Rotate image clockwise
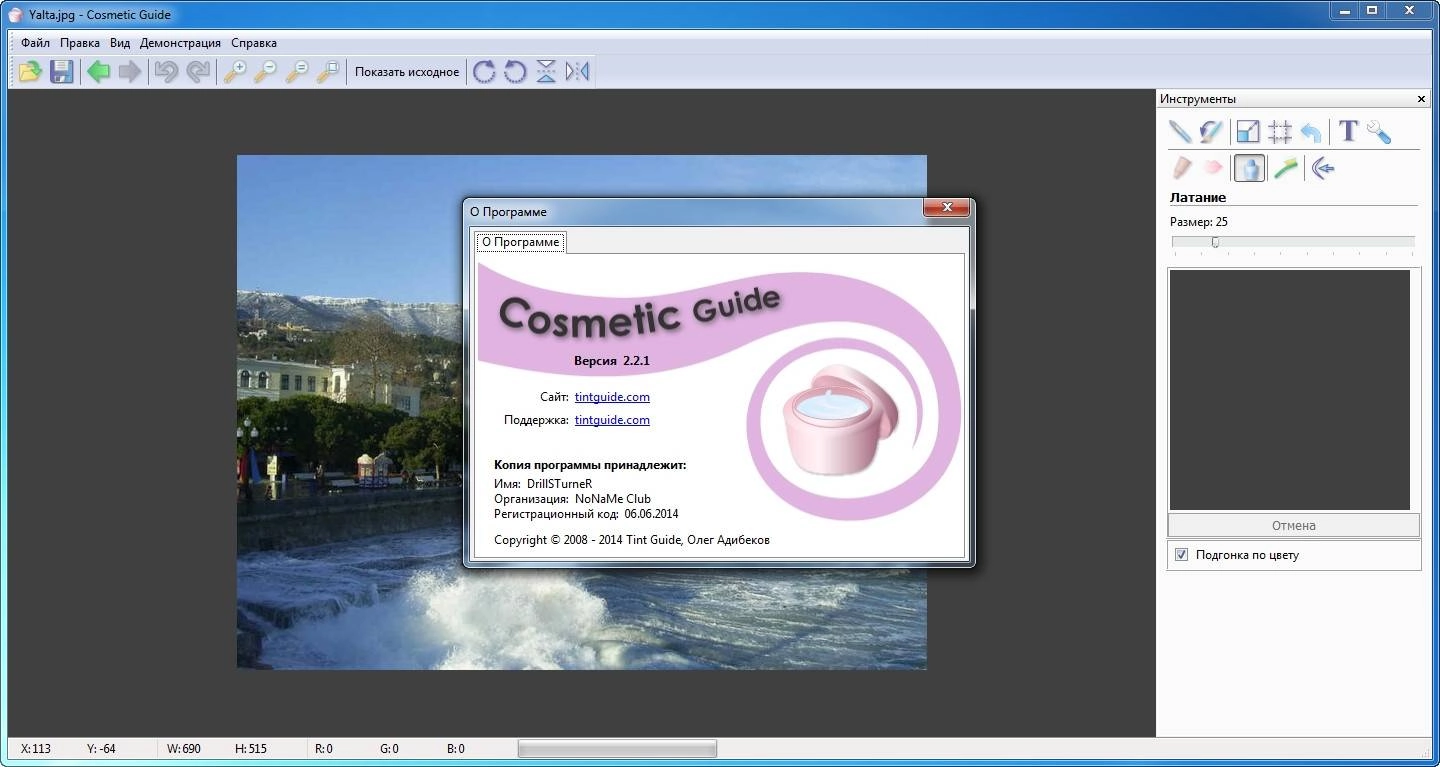Image resolution: width=1440 pixels, height=767 pixels. pos(484,72)
